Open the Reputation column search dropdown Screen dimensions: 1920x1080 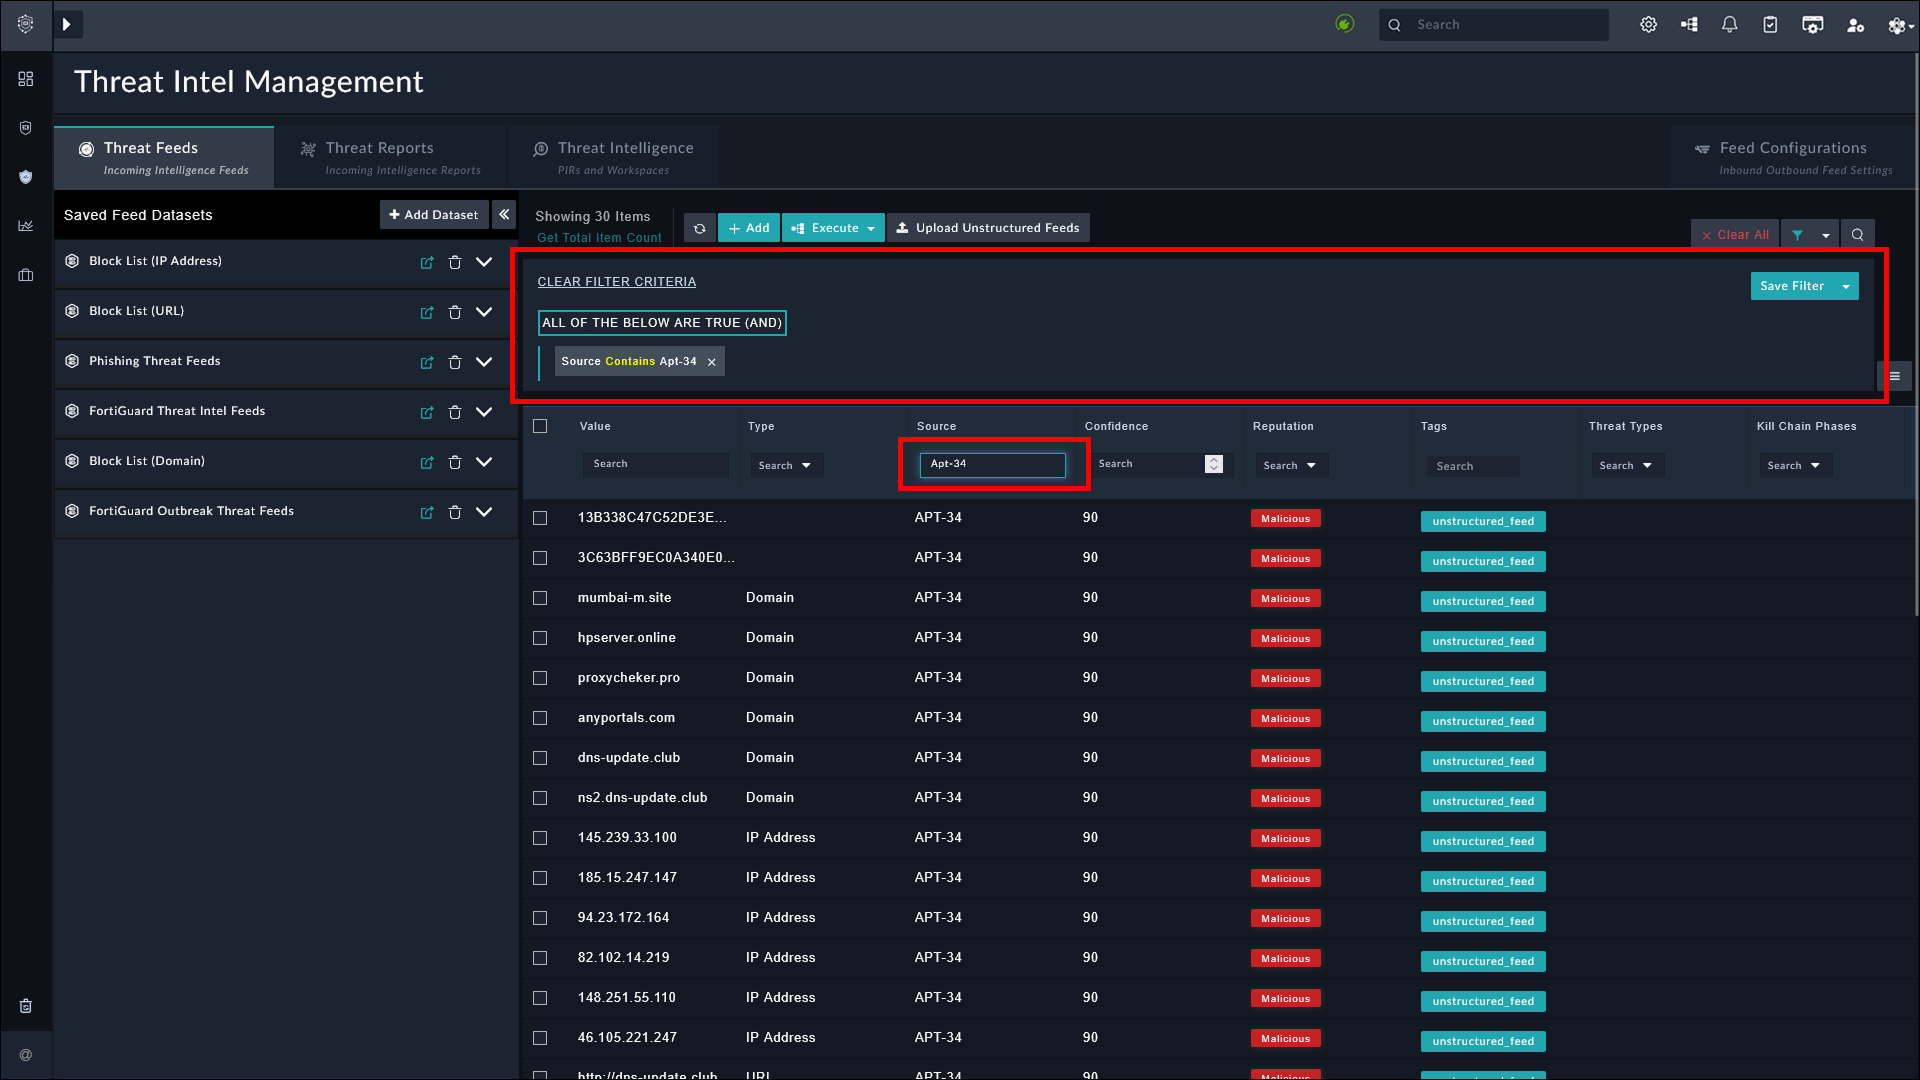(x=1290, y=465)
